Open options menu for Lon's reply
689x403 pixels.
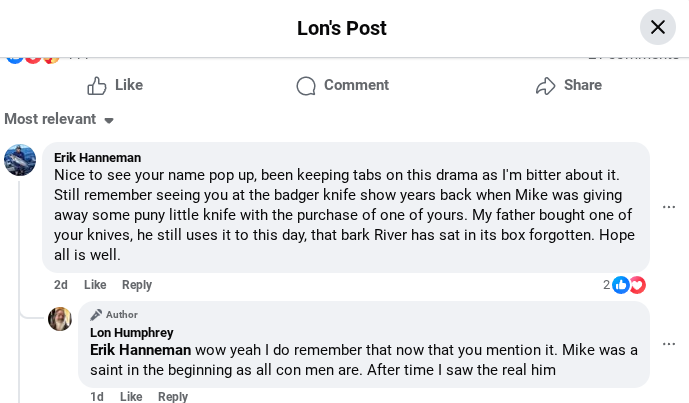point(669,344)
